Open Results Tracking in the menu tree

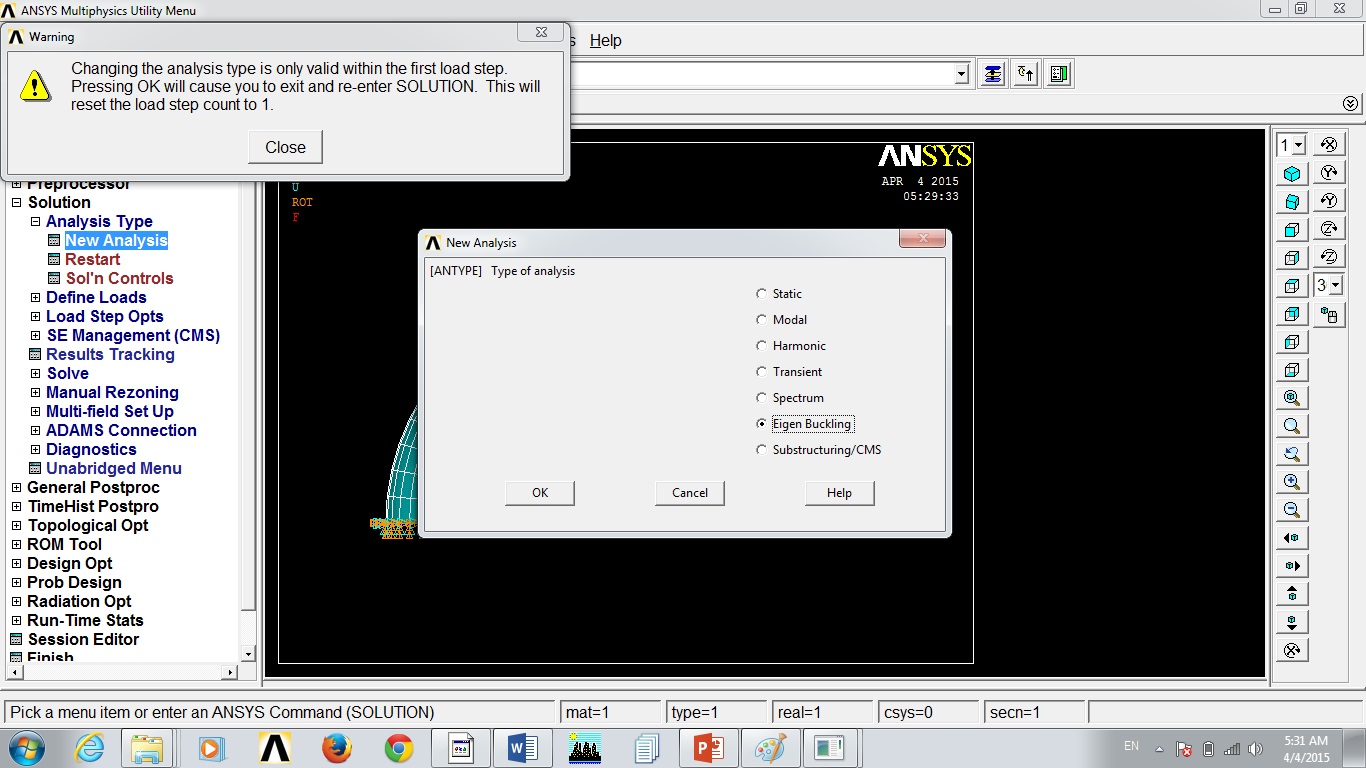(110, 355)
